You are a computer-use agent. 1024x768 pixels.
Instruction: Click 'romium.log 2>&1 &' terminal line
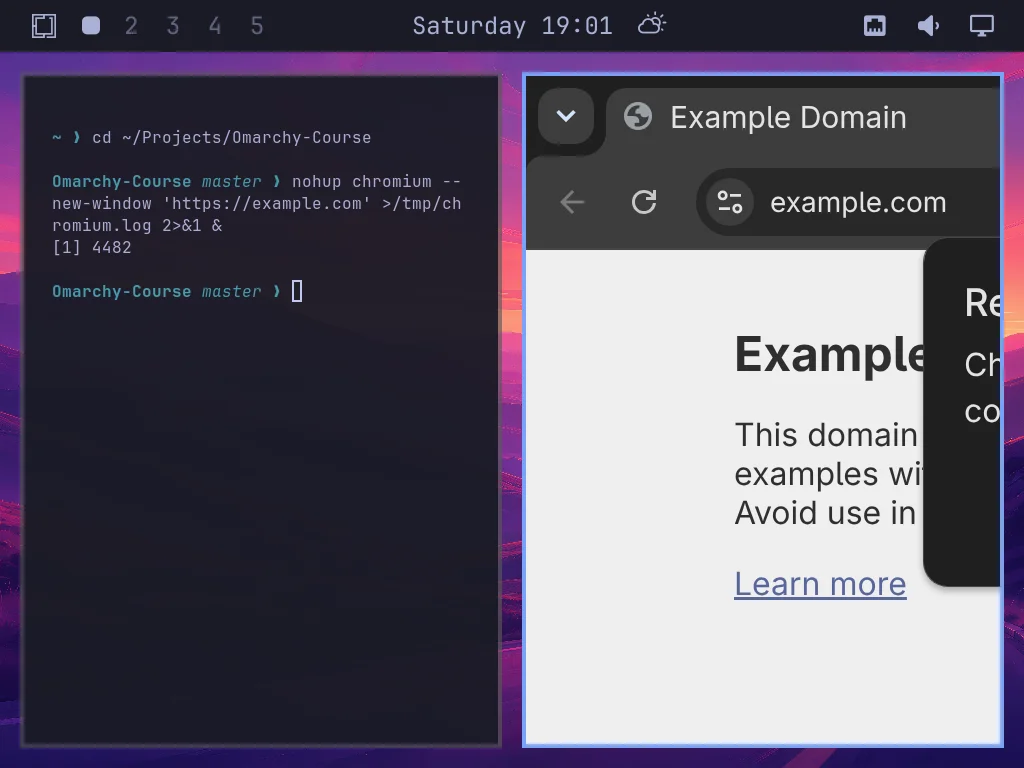137,225
